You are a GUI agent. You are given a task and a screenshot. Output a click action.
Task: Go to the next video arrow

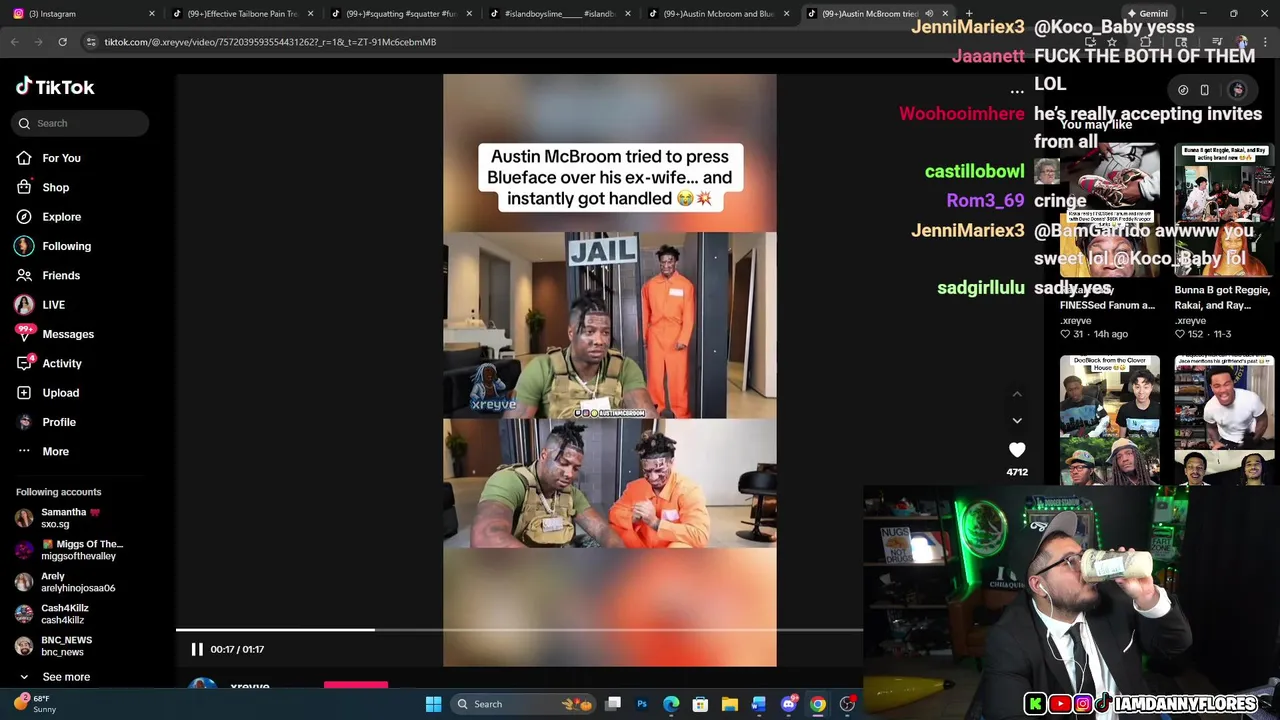coord(1017,421)
